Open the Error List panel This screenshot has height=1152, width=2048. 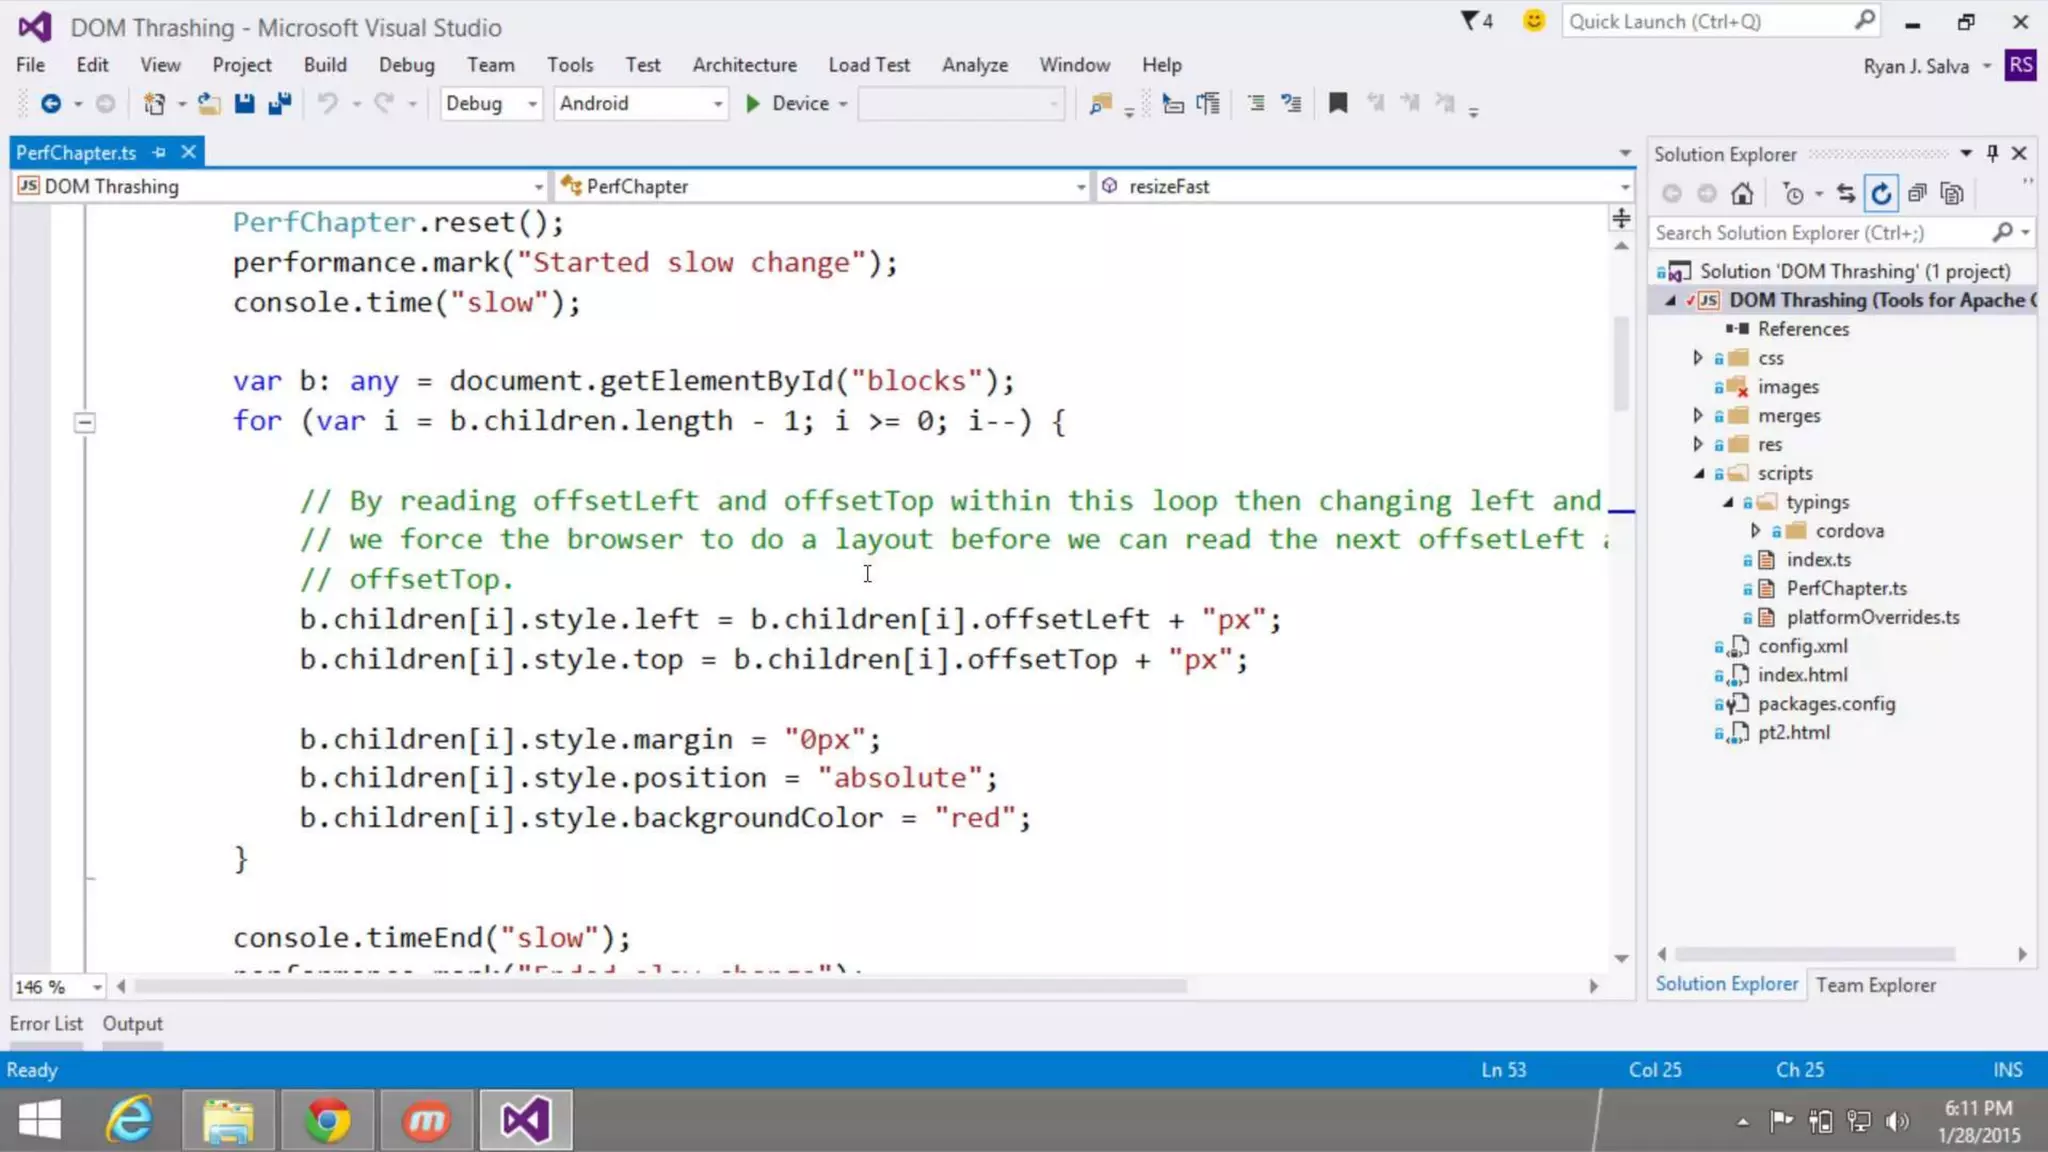tap(46, 1024)
